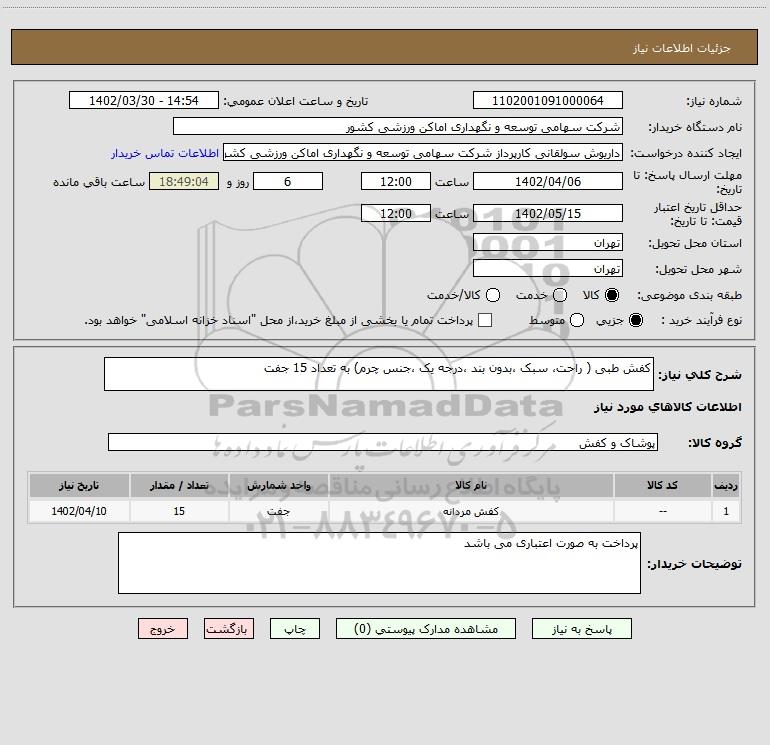Click the نام کالا column header
Image resolution: width=770 pixels, height=745 pixels.
pyautogui.click(x=471, y=485)
